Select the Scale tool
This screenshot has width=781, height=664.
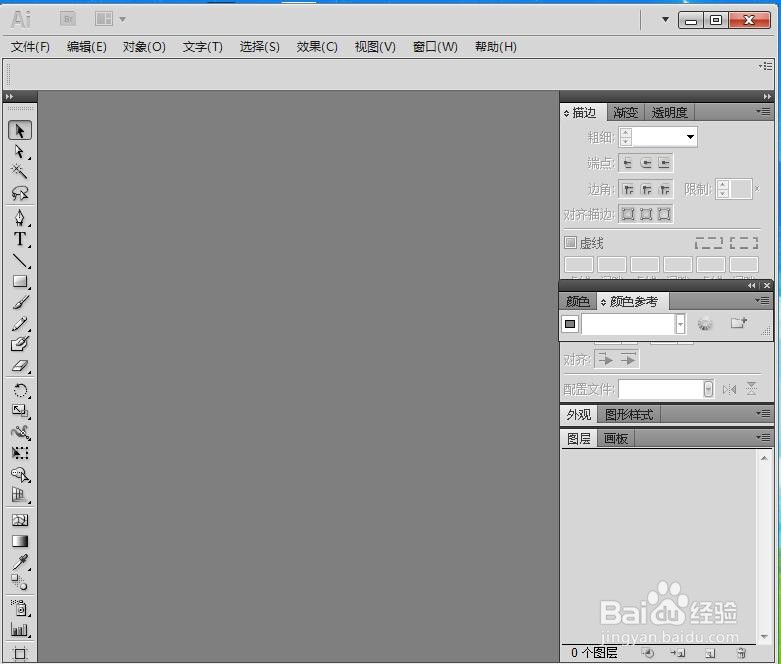pyautogui.click(x=20, y=410)
